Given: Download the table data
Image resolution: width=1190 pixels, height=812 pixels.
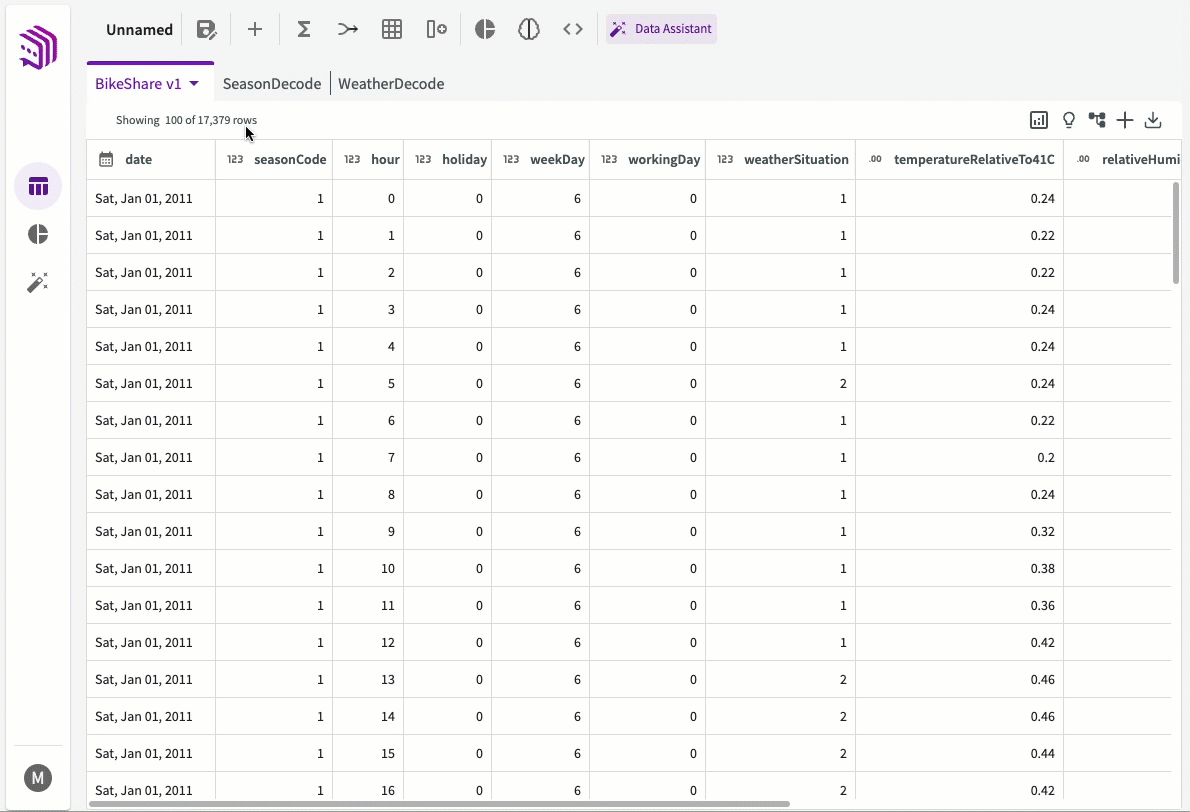Looking at the screenshot, I should [x=1153, y=120].
